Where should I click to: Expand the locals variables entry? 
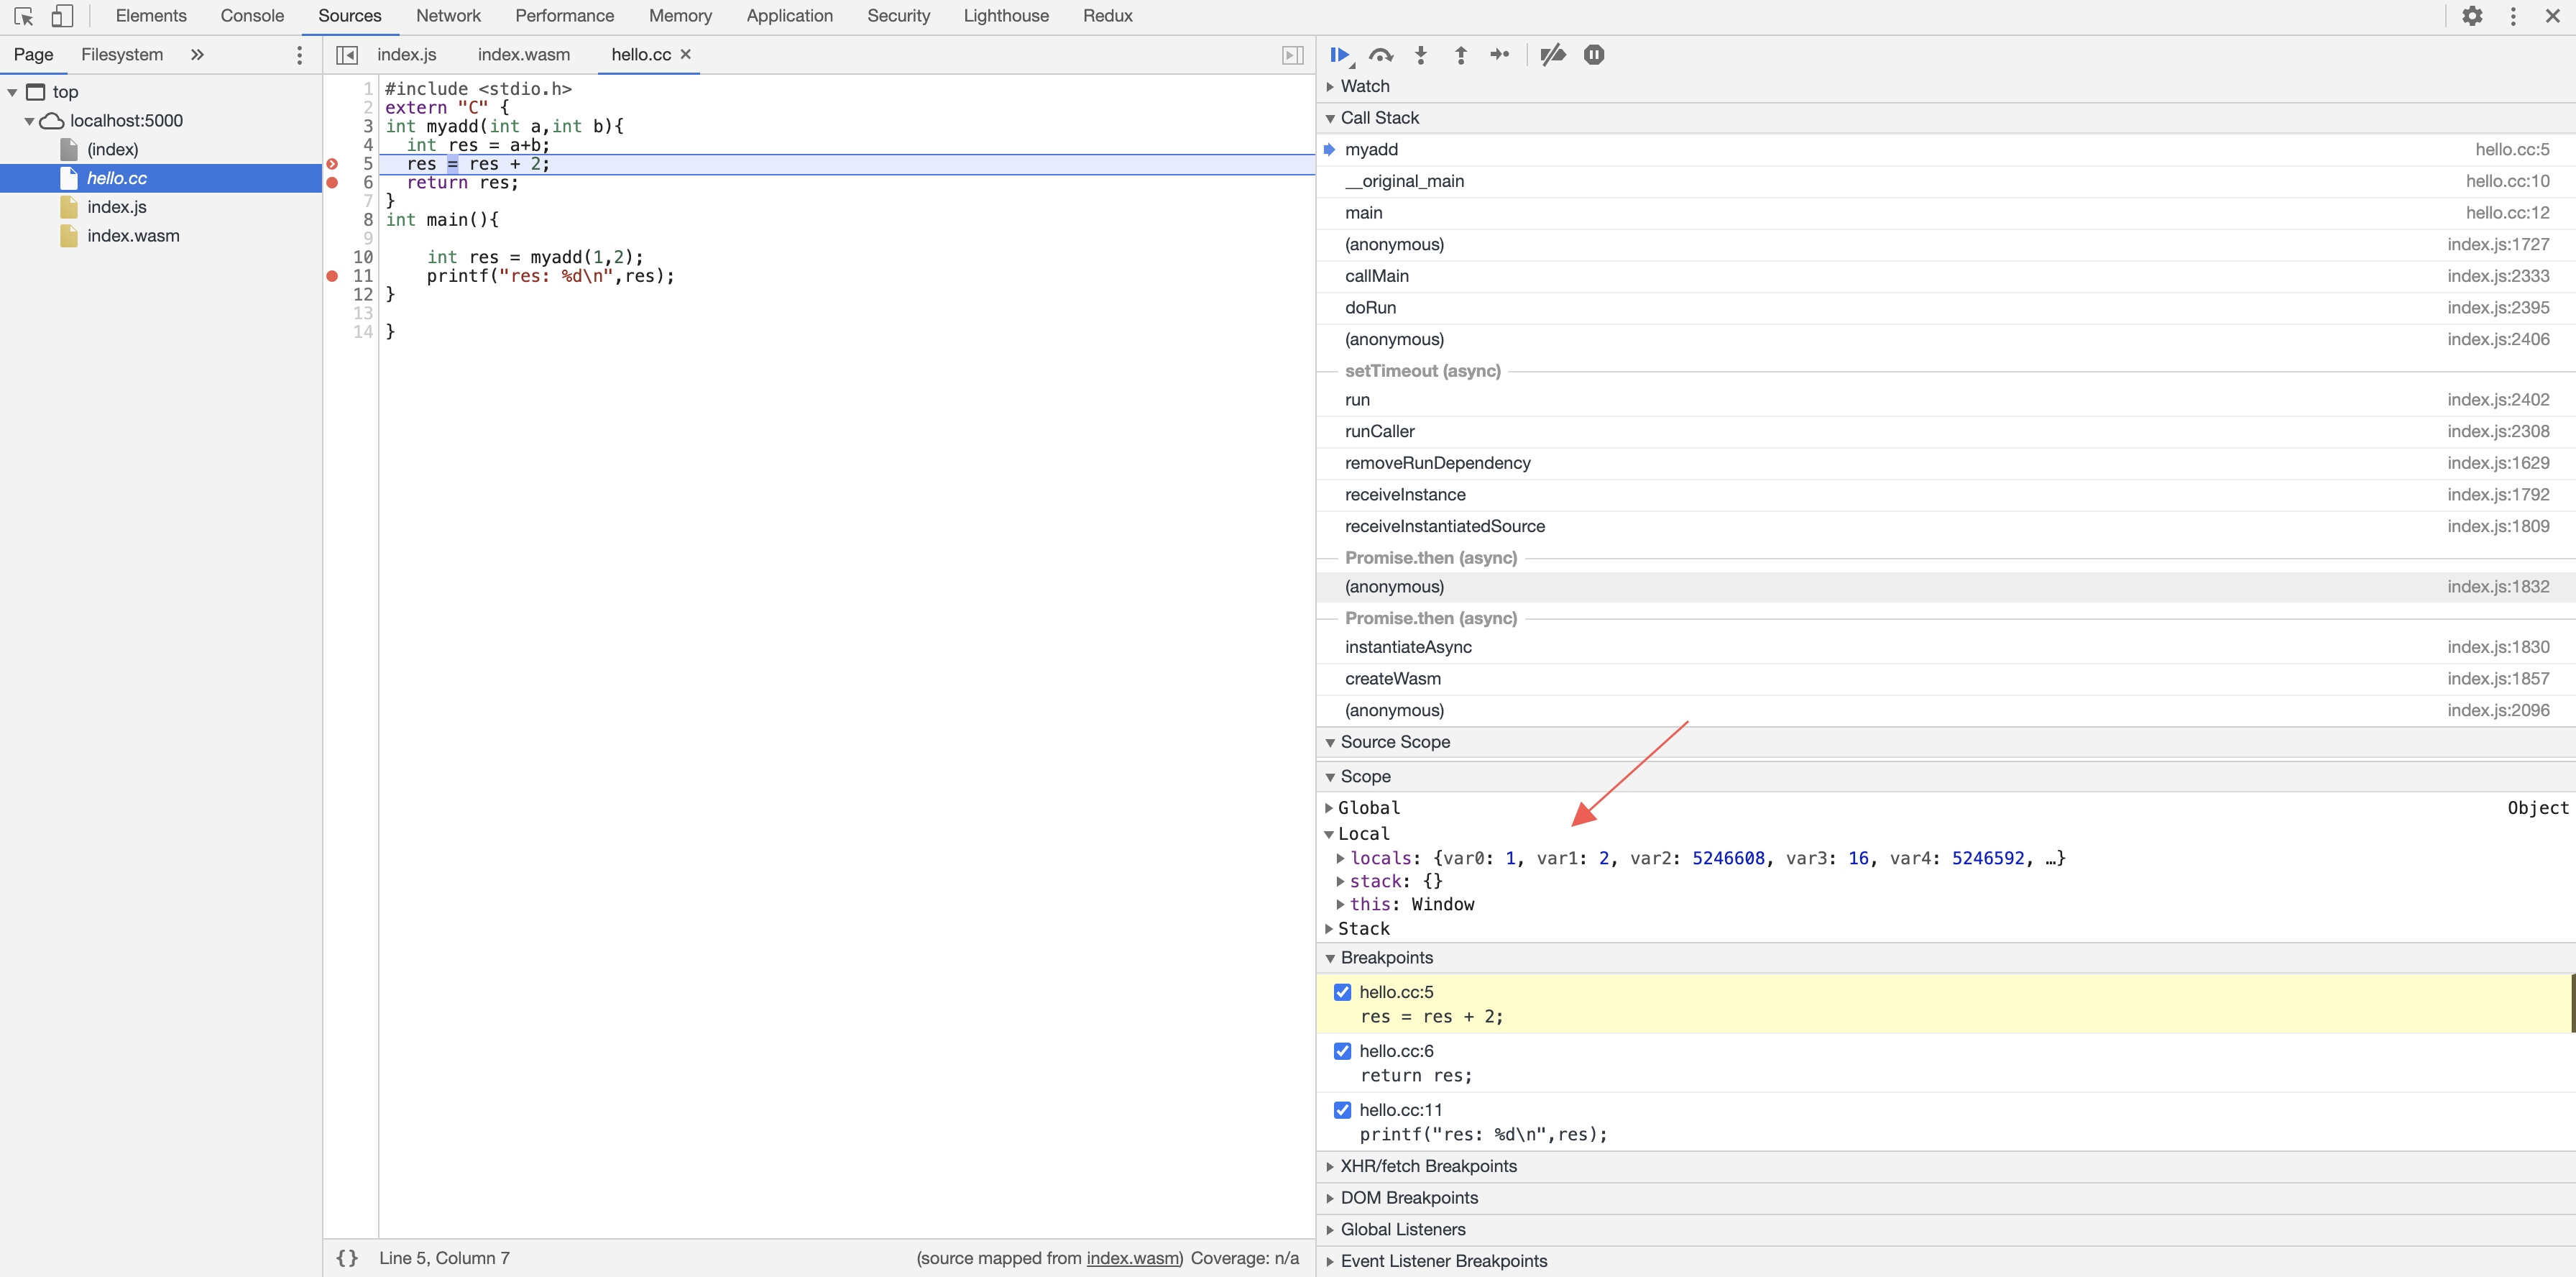point(1341,858)
